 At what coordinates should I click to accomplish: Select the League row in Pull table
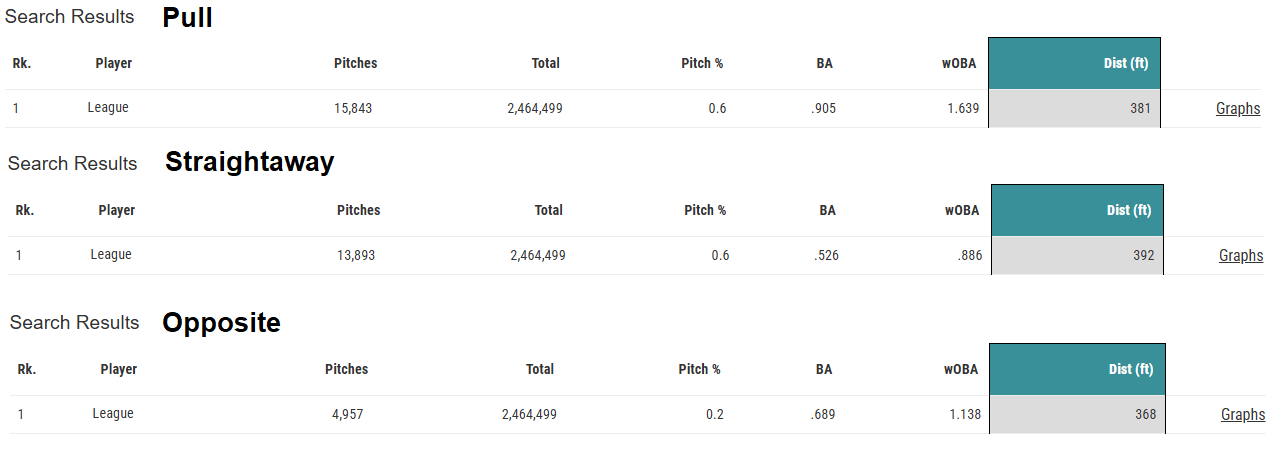tap(108, 108)
